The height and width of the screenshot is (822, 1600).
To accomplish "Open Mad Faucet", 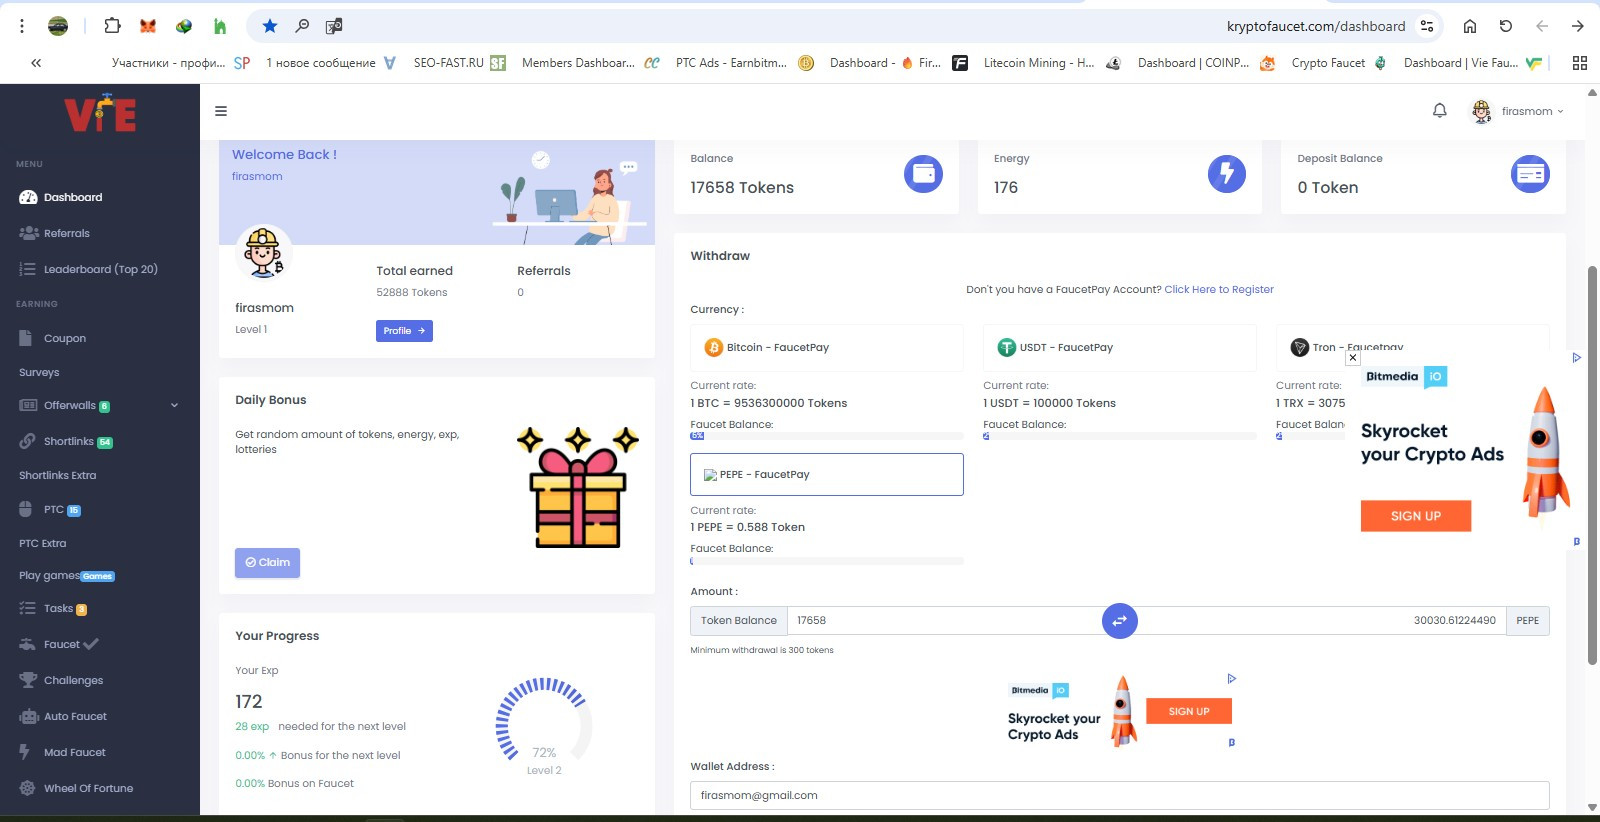I will [x=74, y=752].
